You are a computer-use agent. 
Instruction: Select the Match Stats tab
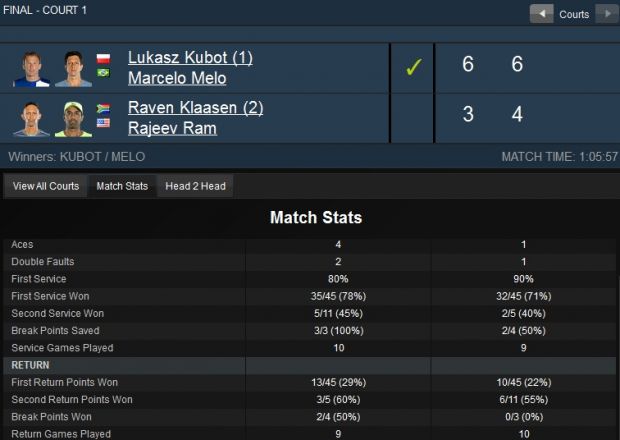tap(122, 186)
